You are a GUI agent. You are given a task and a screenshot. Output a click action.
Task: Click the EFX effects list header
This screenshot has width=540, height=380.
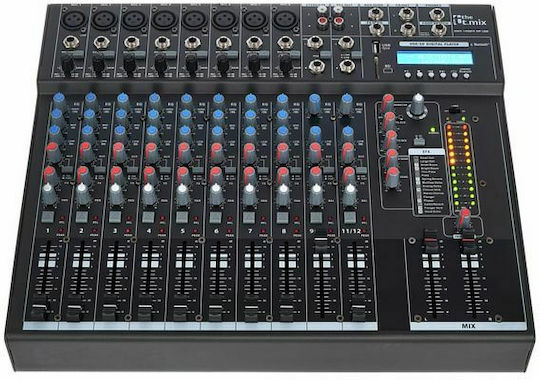(x=426, y=152)
